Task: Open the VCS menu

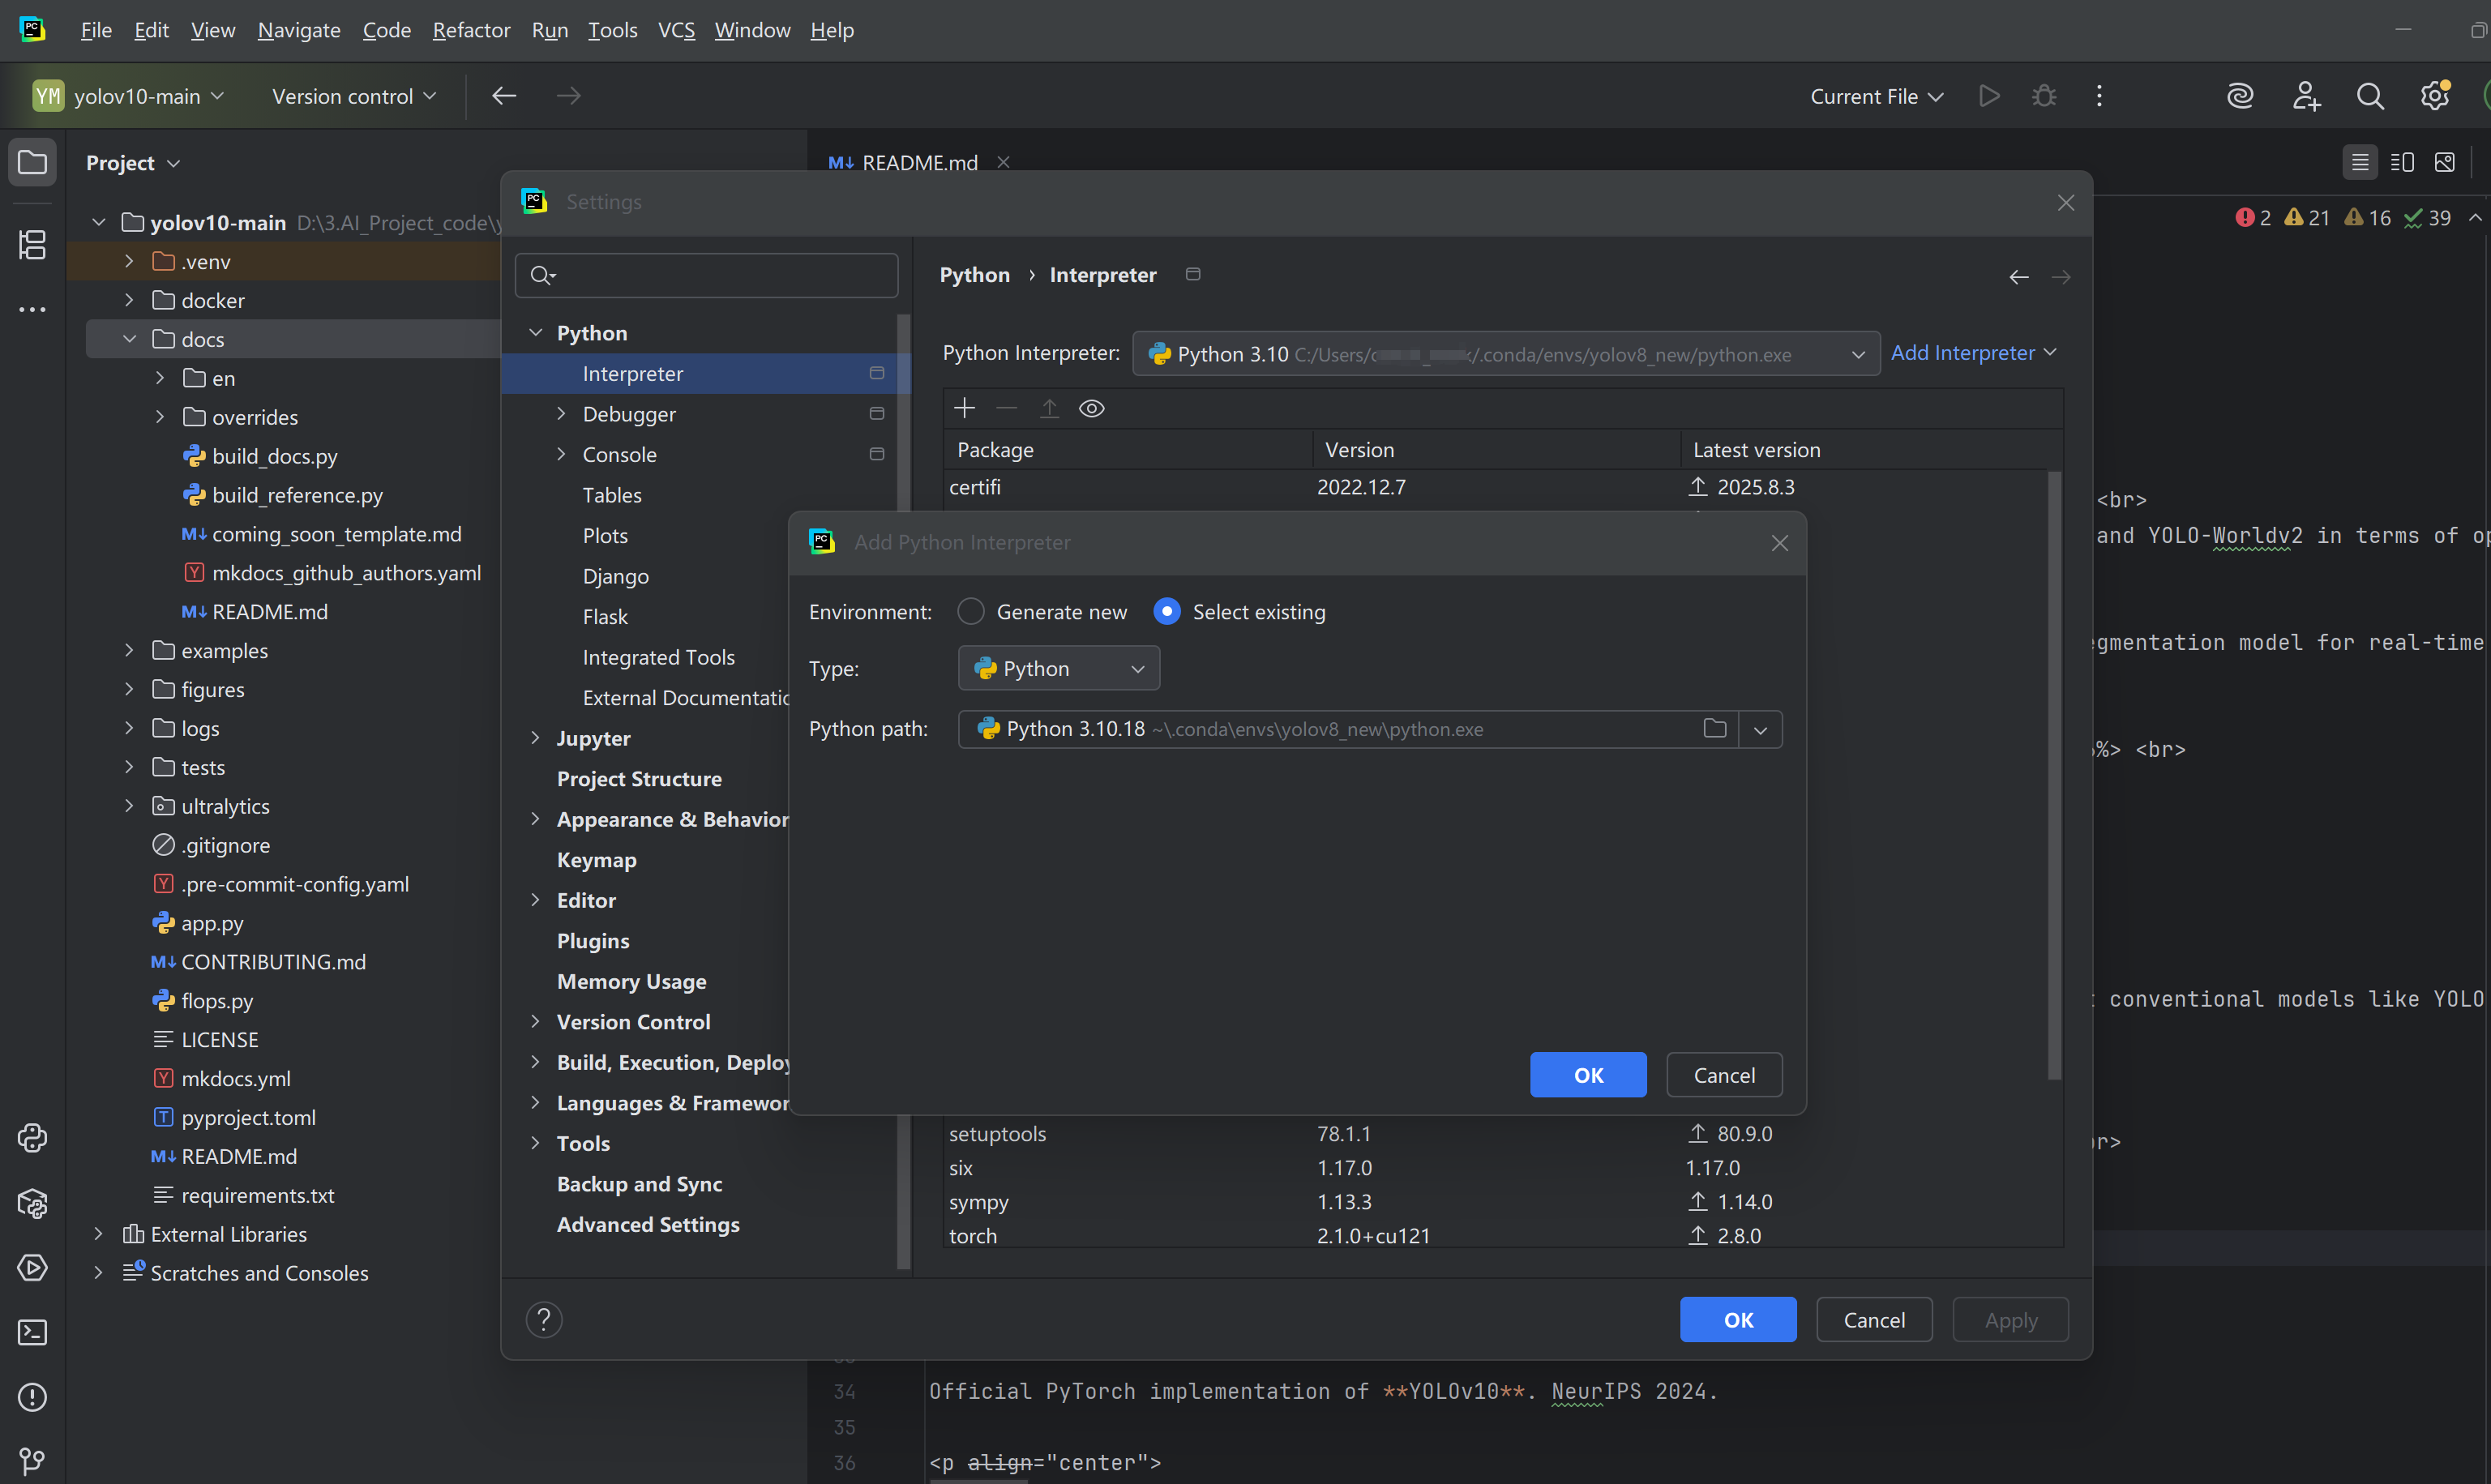Action: tap(677, 29)
